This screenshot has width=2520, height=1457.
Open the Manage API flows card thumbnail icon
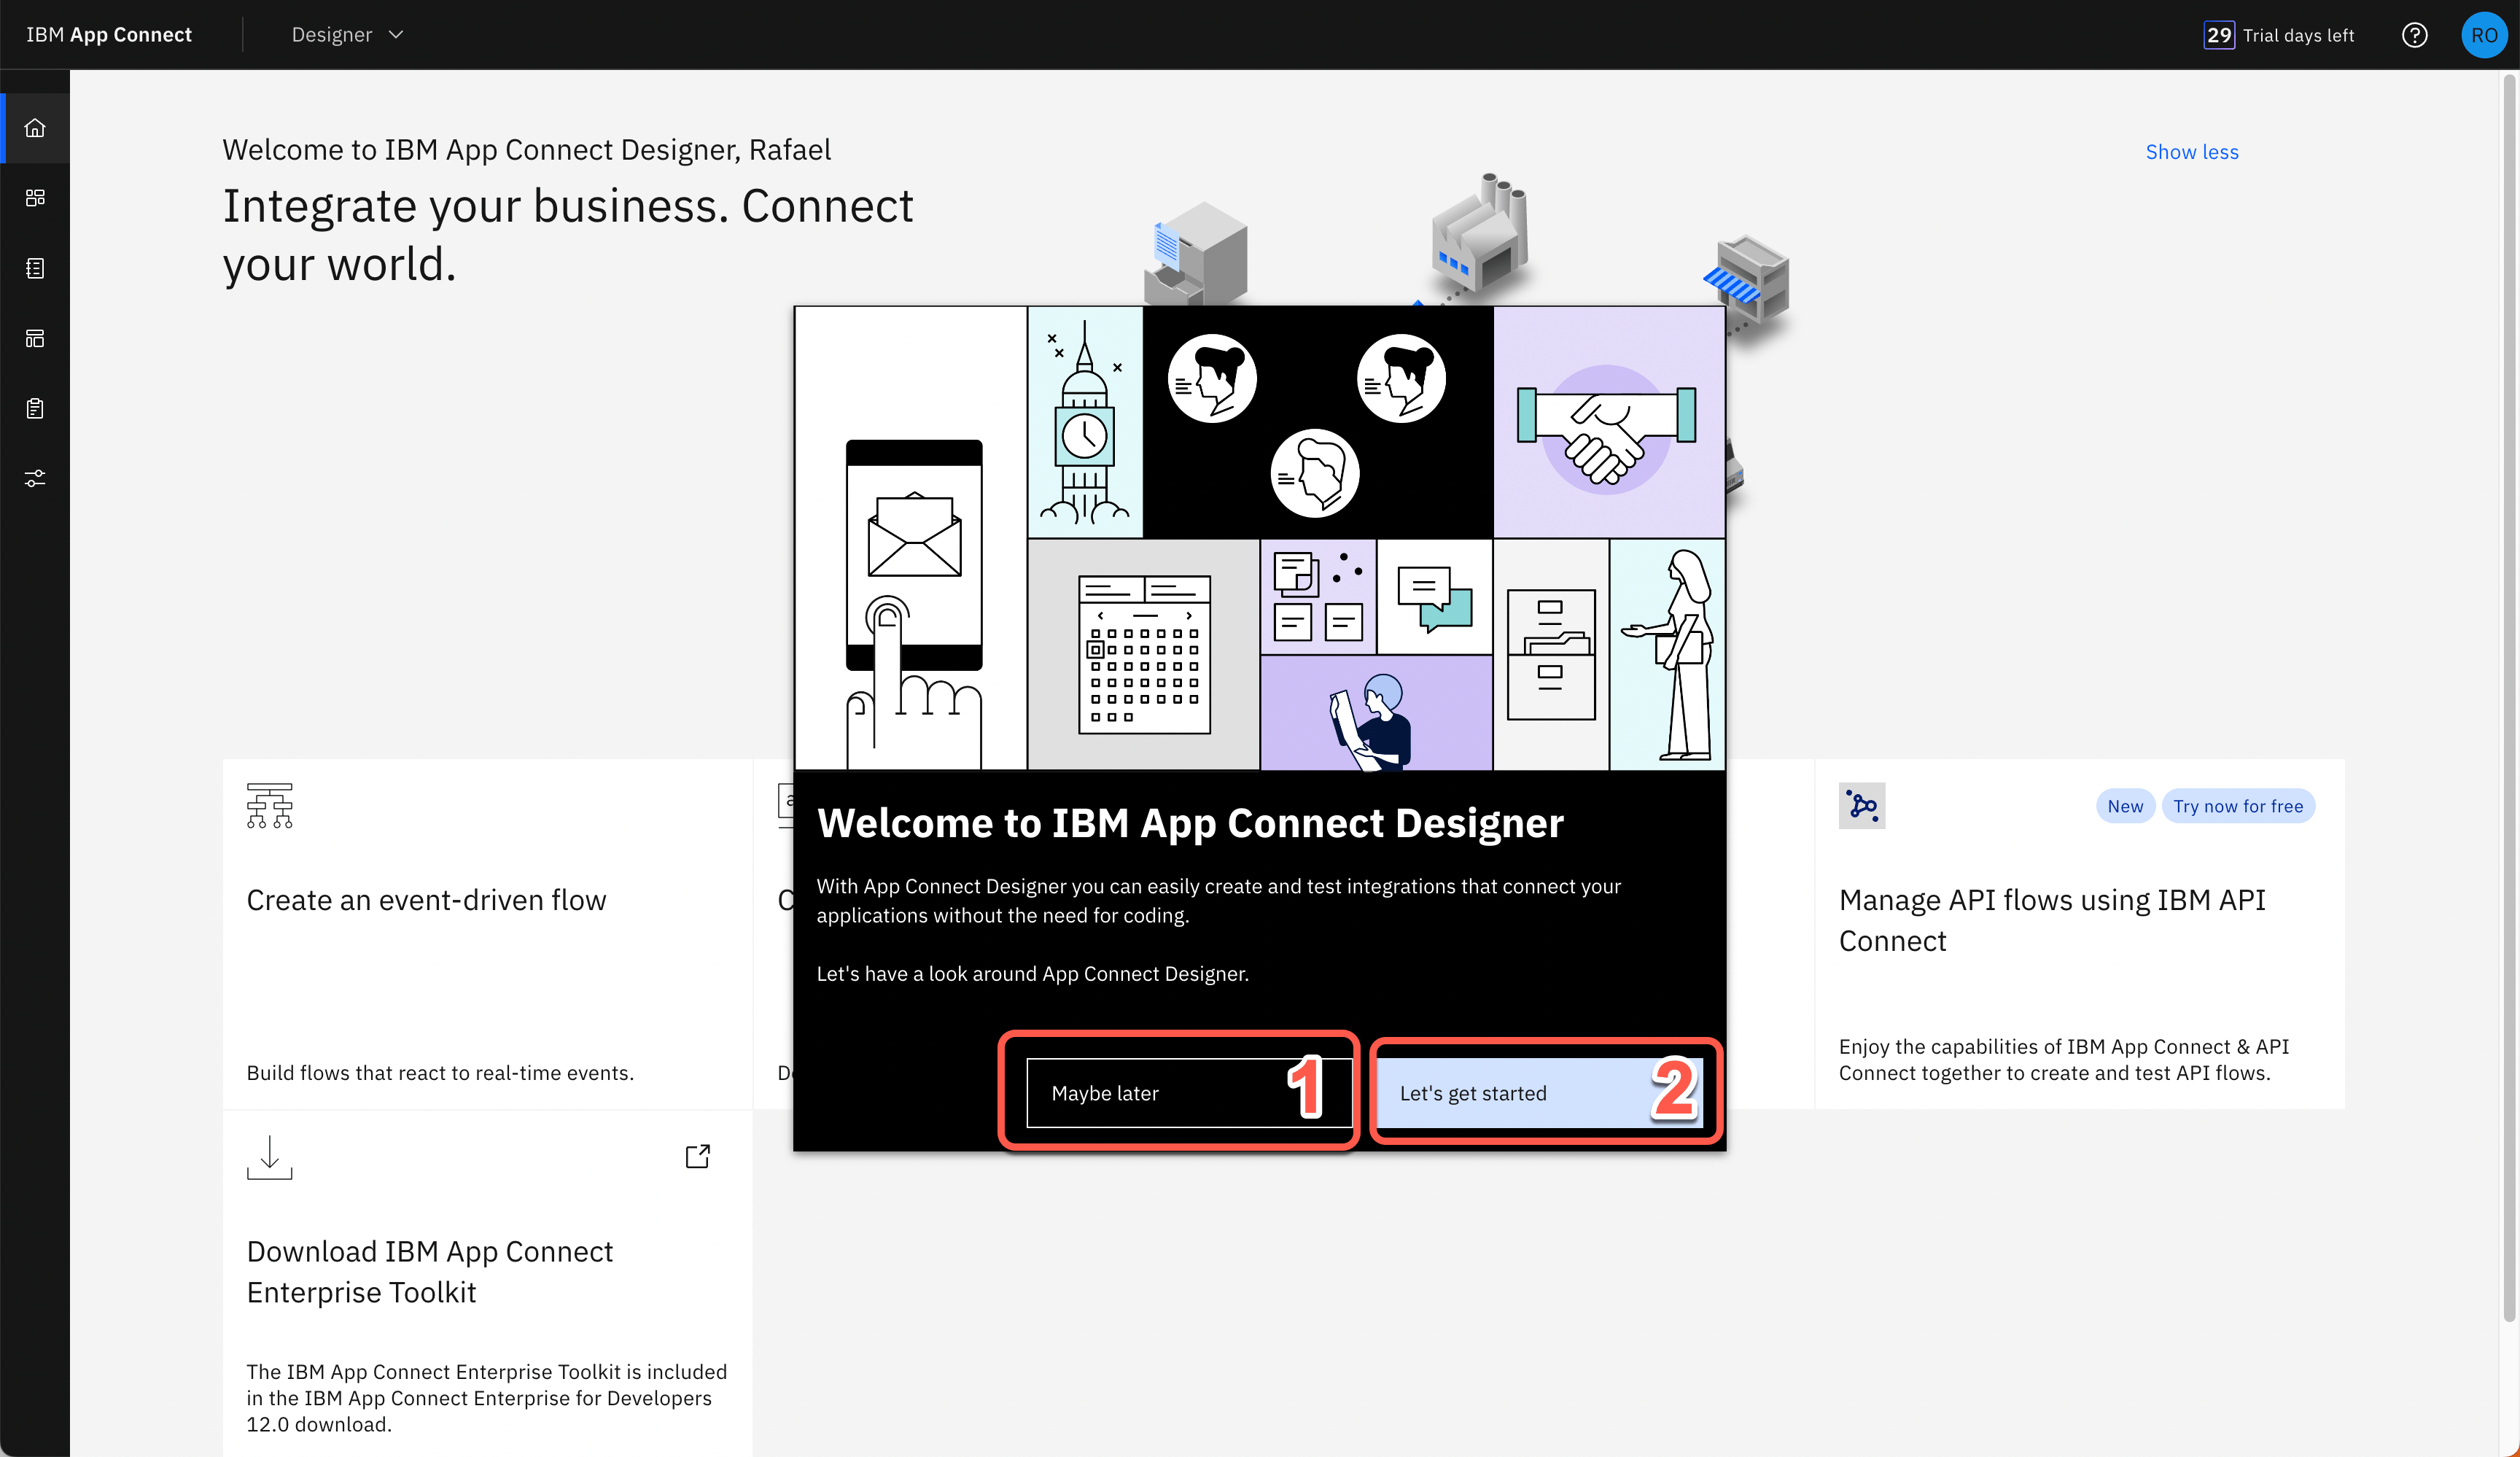(1861, 806)
